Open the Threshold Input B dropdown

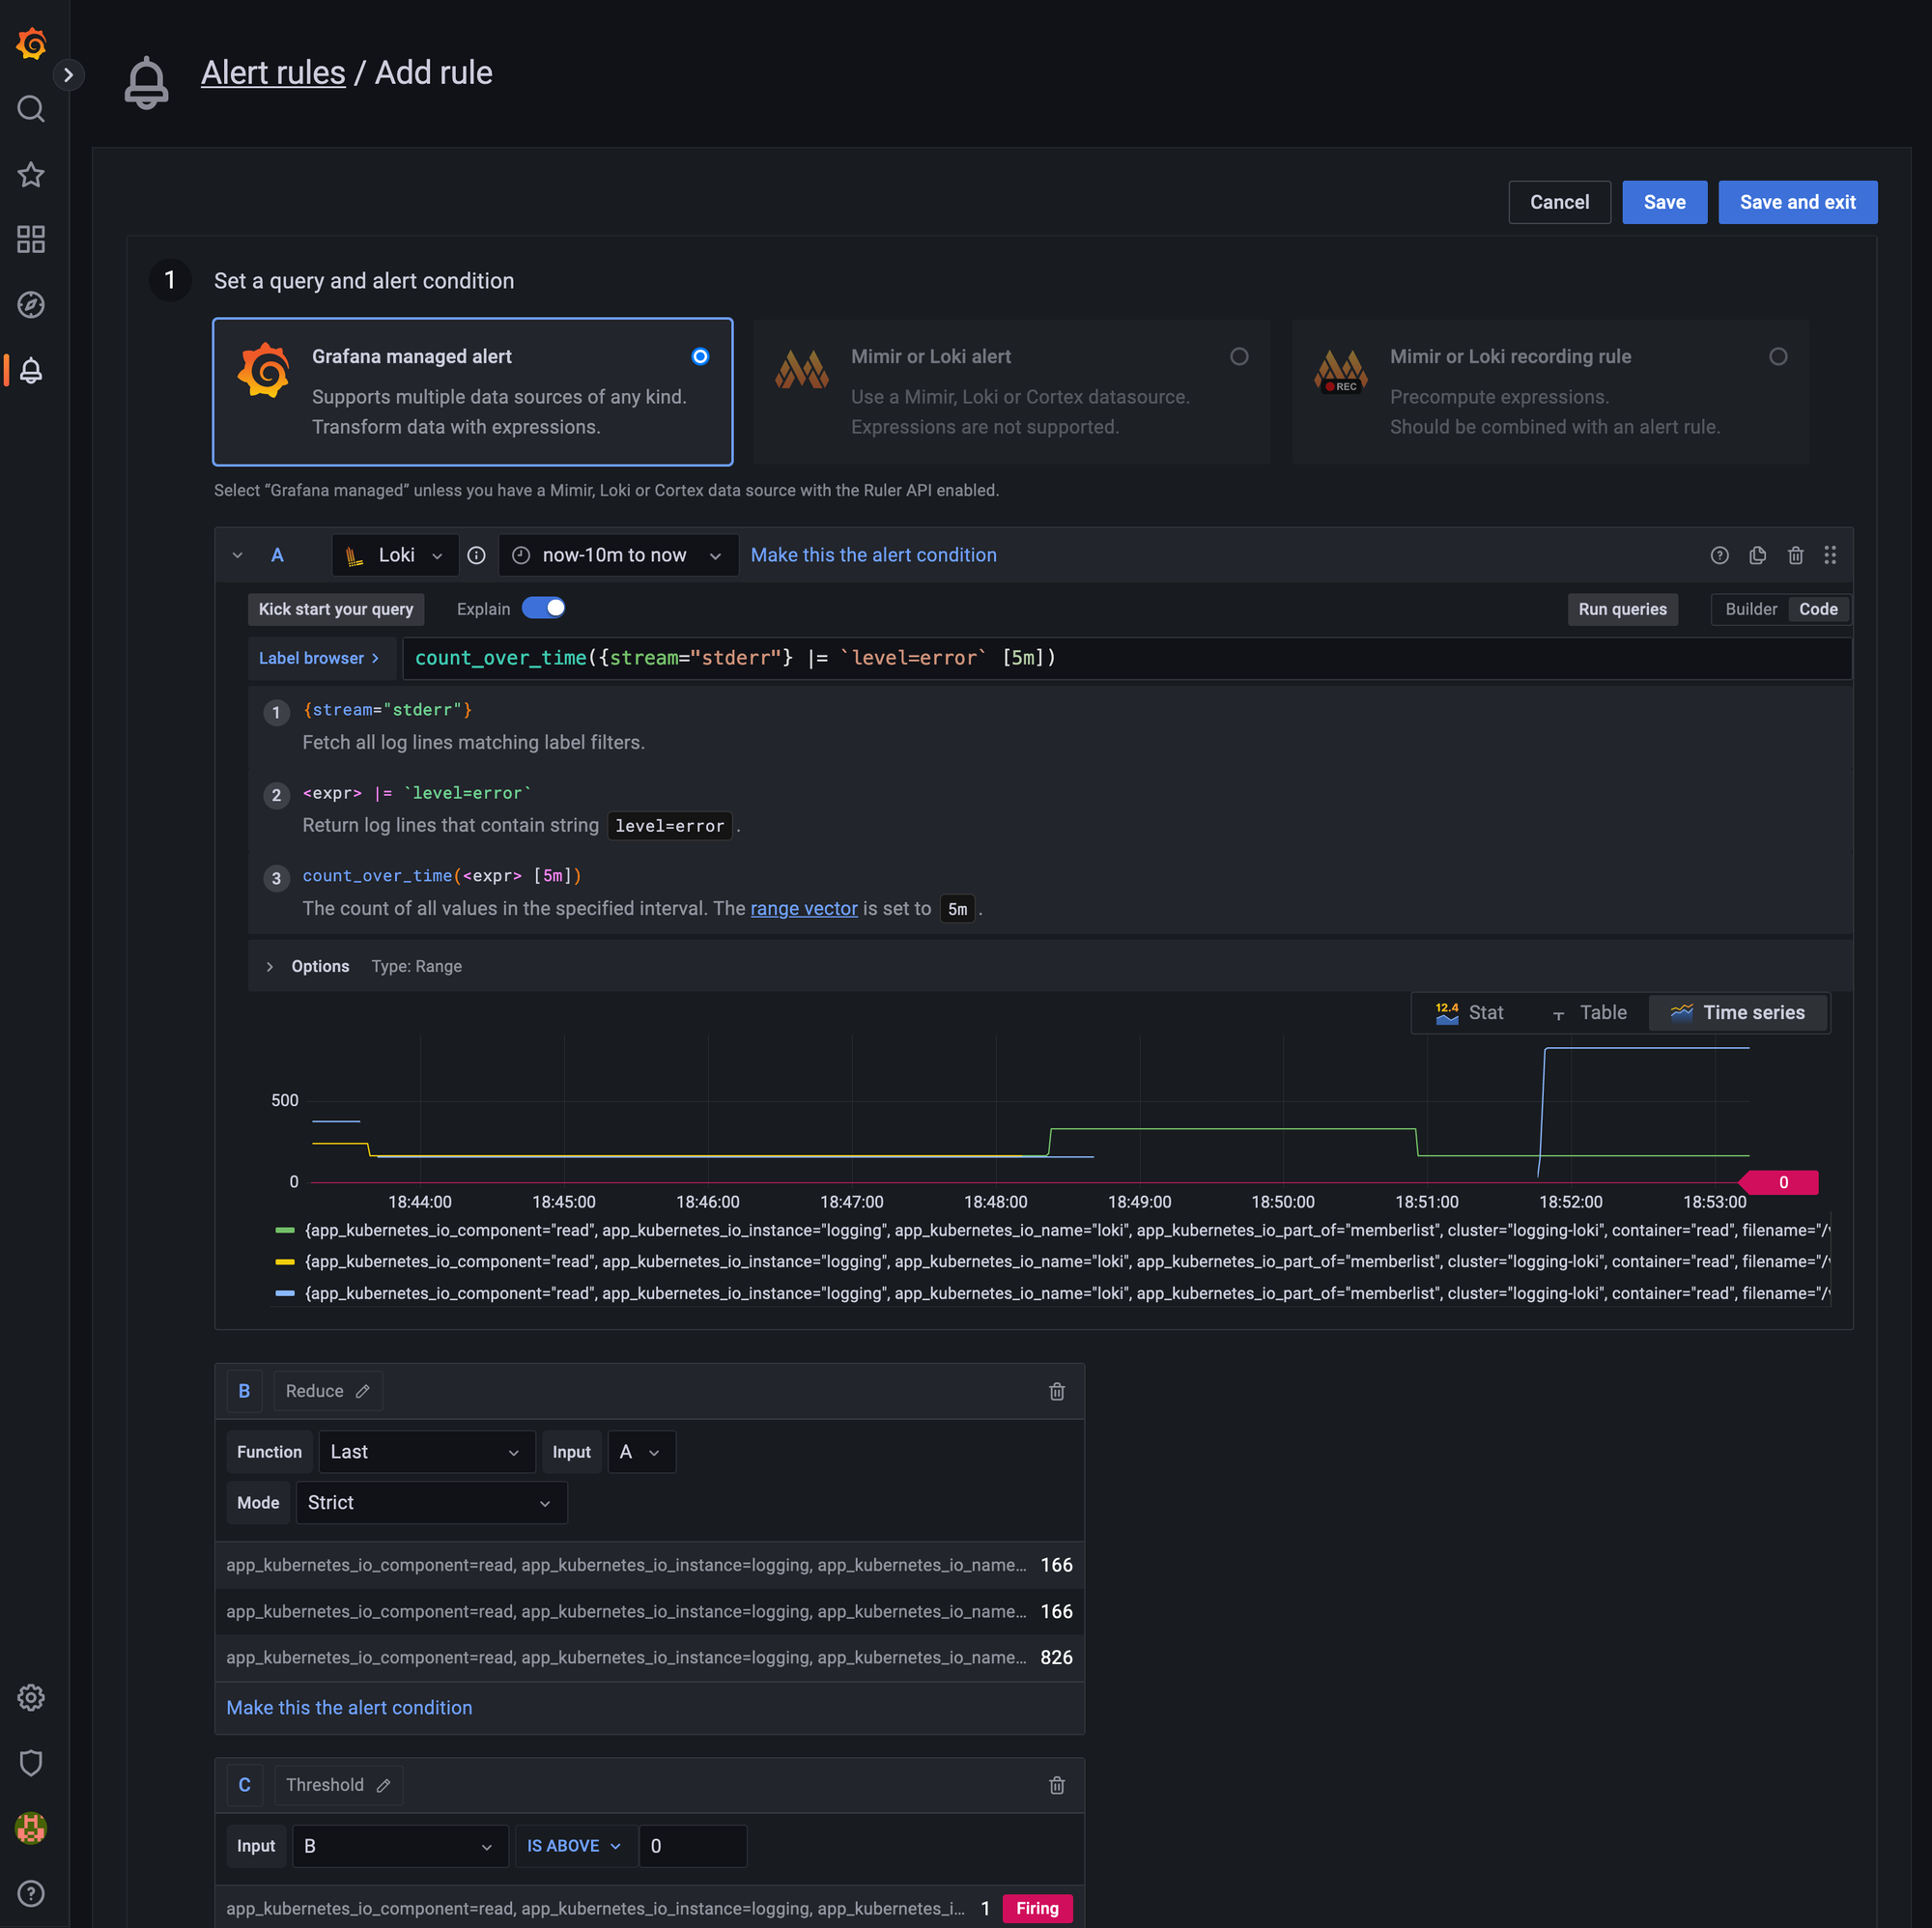pos(400,1846)
